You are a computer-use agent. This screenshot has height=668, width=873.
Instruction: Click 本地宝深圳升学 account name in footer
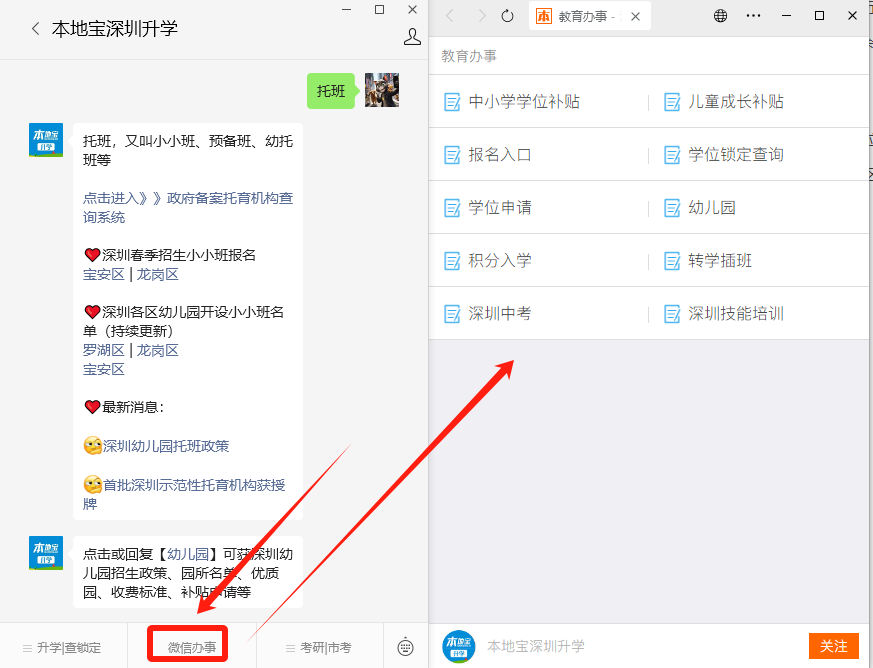click(x=536, y=646)
